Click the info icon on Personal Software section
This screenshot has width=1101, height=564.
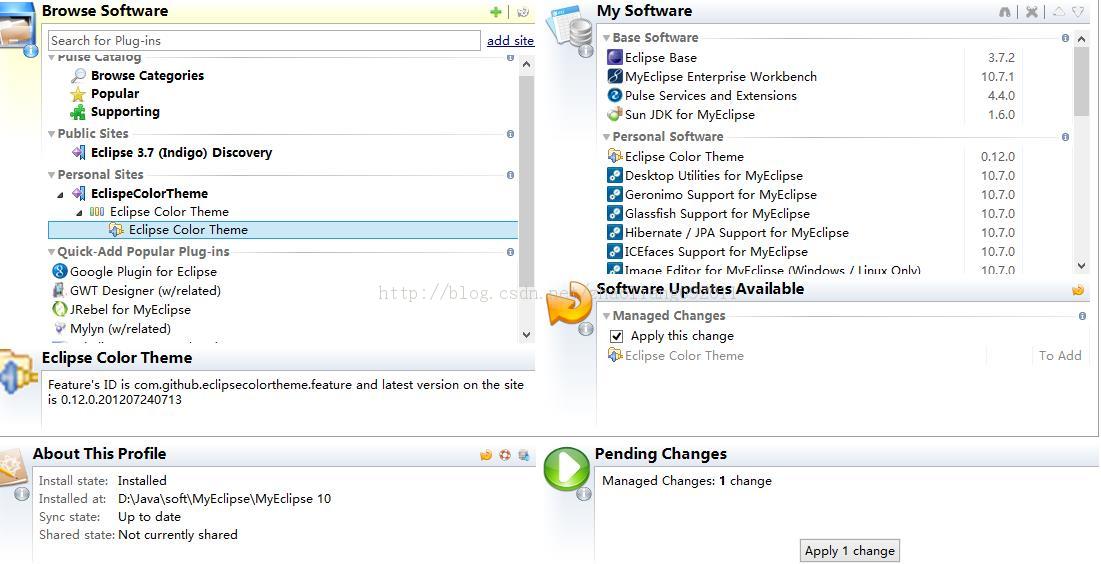[1065, 137]
